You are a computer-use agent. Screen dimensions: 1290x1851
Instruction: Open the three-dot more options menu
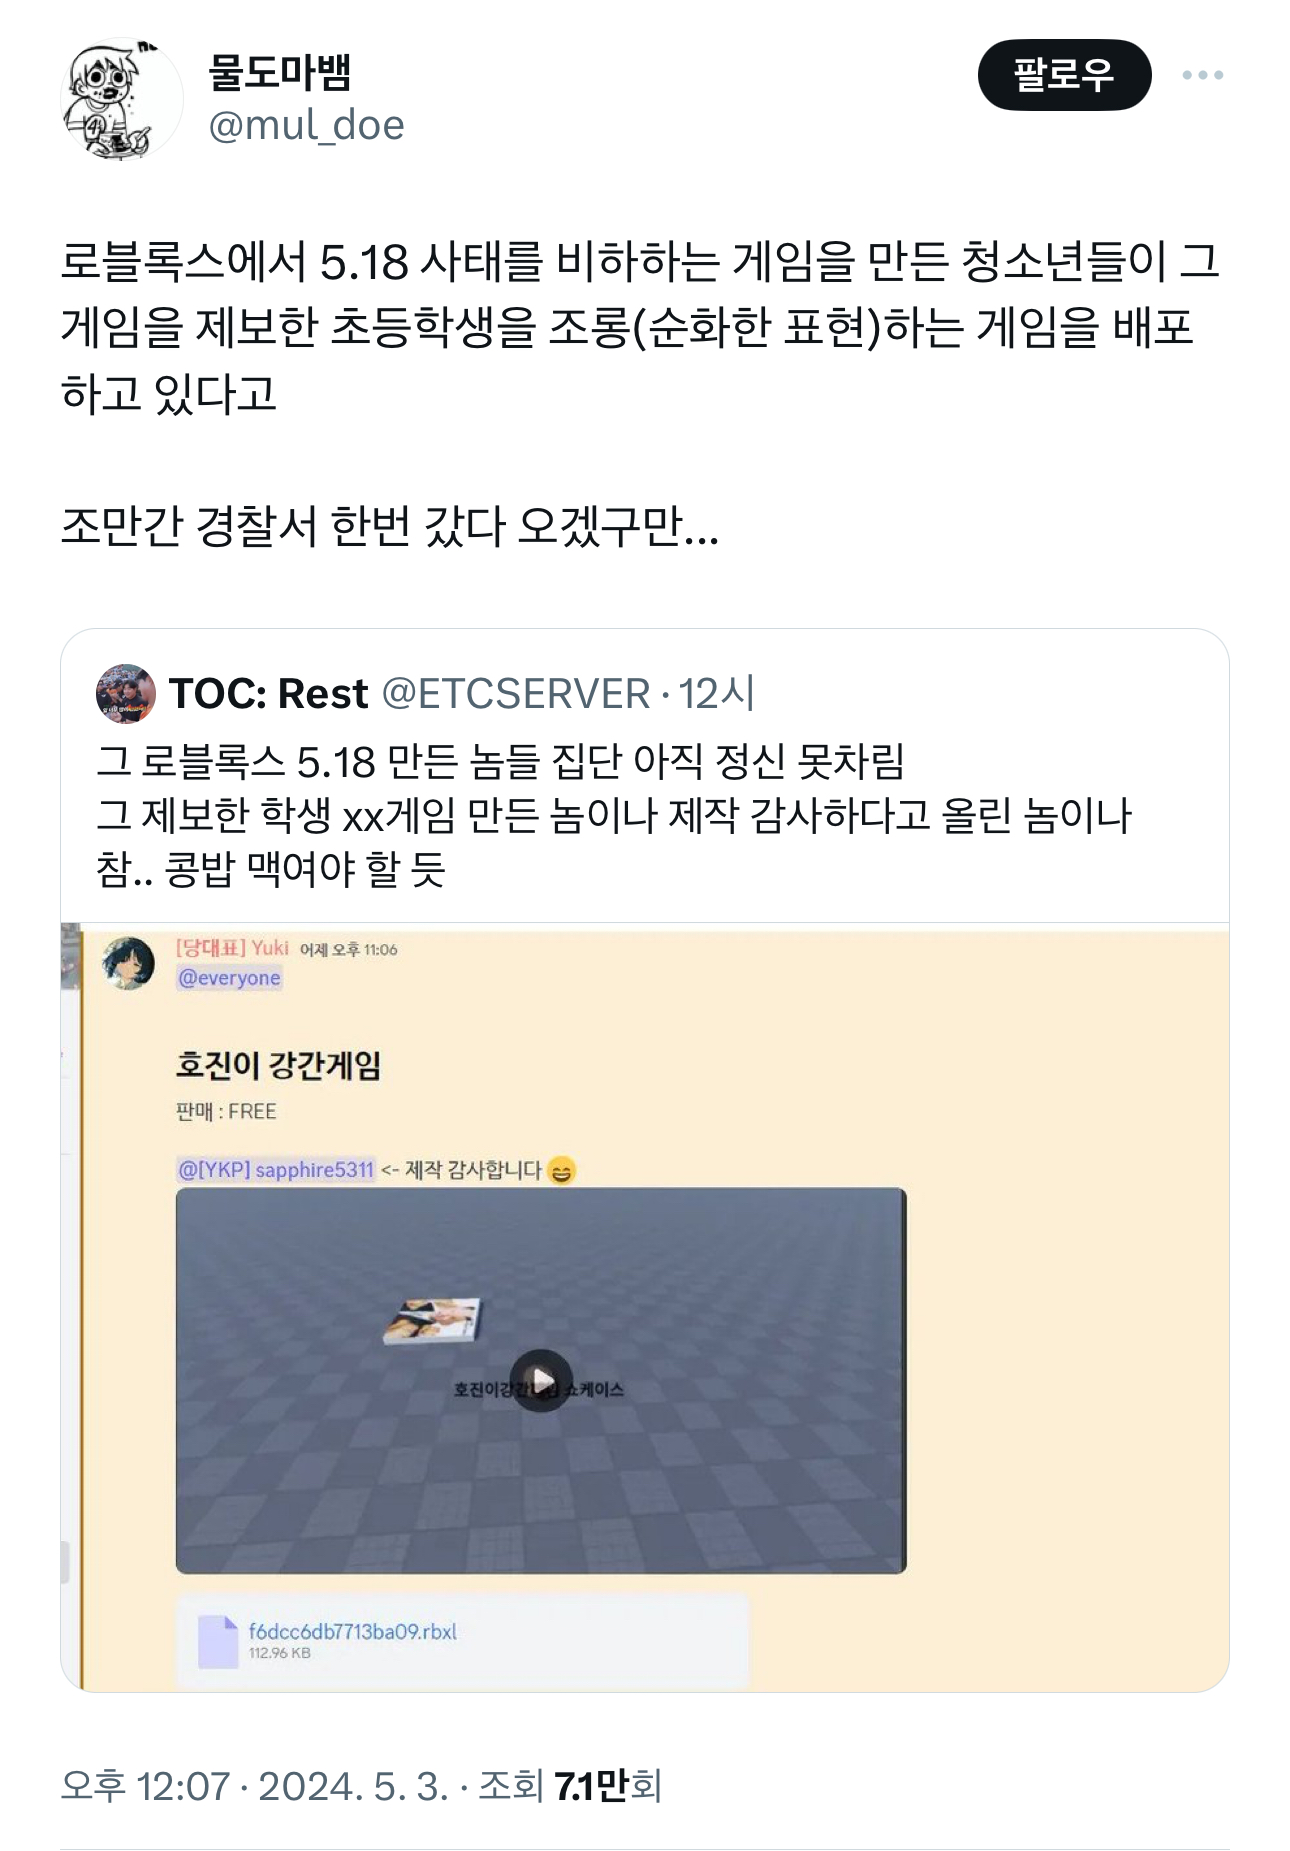(1202, 75)
